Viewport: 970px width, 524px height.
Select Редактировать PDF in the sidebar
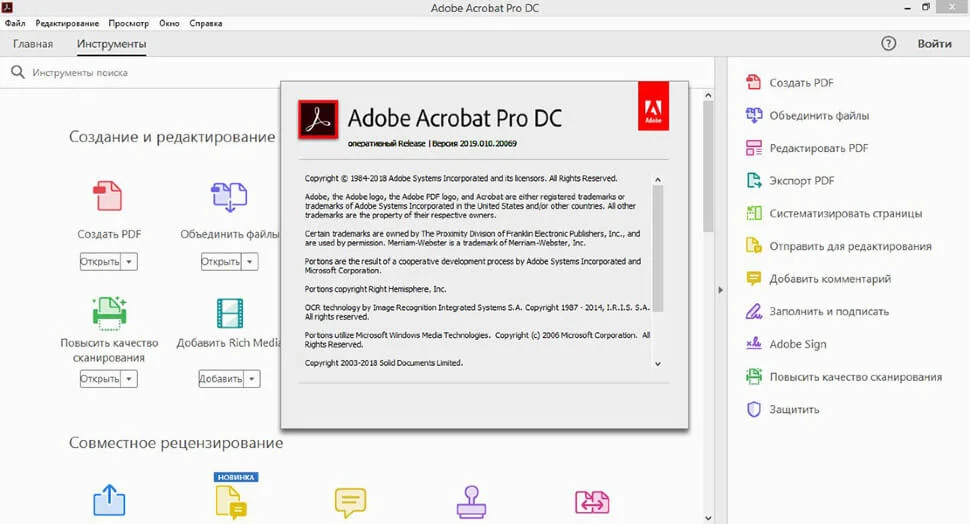[x=818, y=148]
